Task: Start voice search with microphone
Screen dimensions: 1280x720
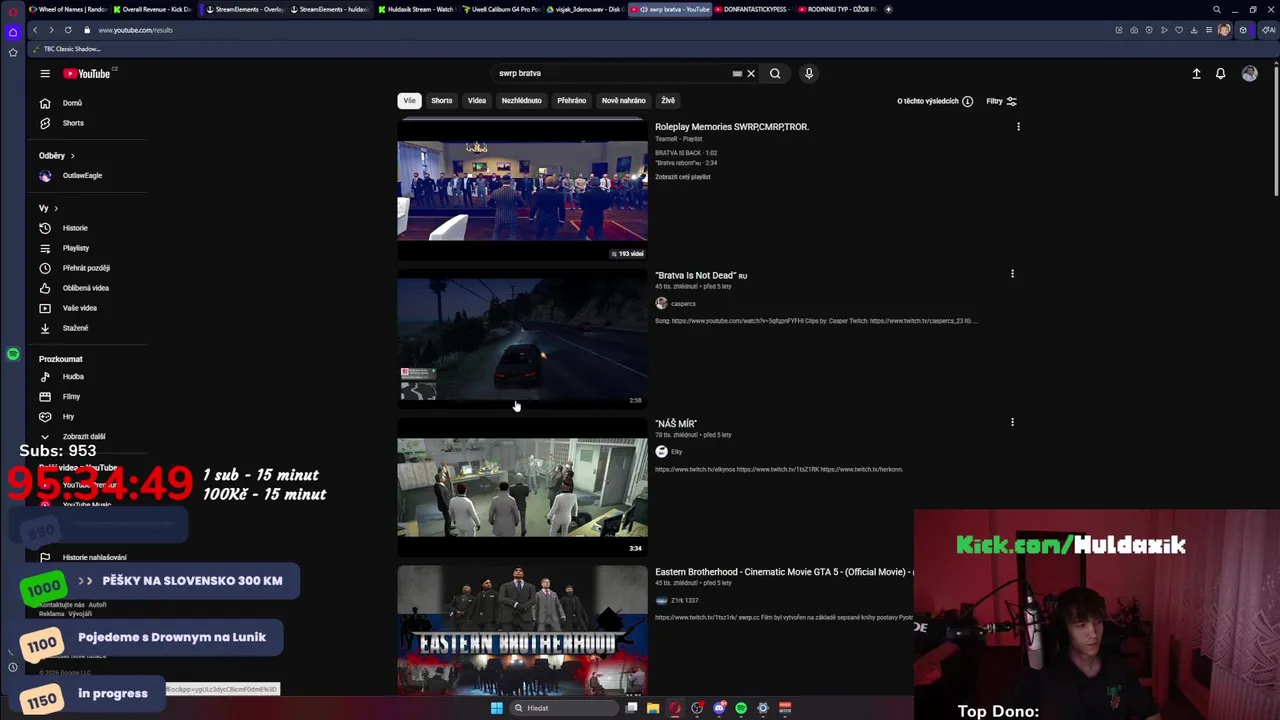Action: tap(809, 73)
